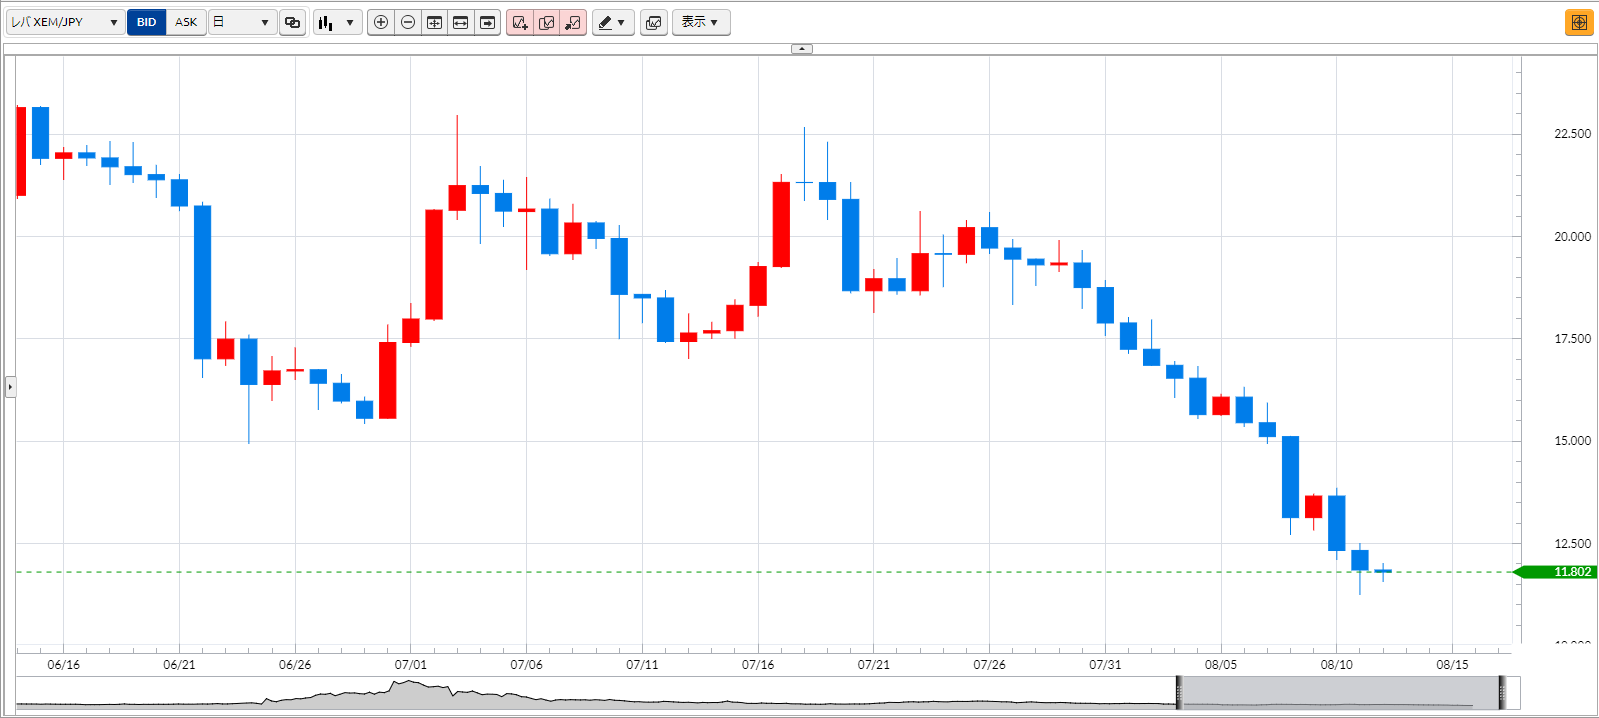Select the BID price toggle

tap(147, 22)
